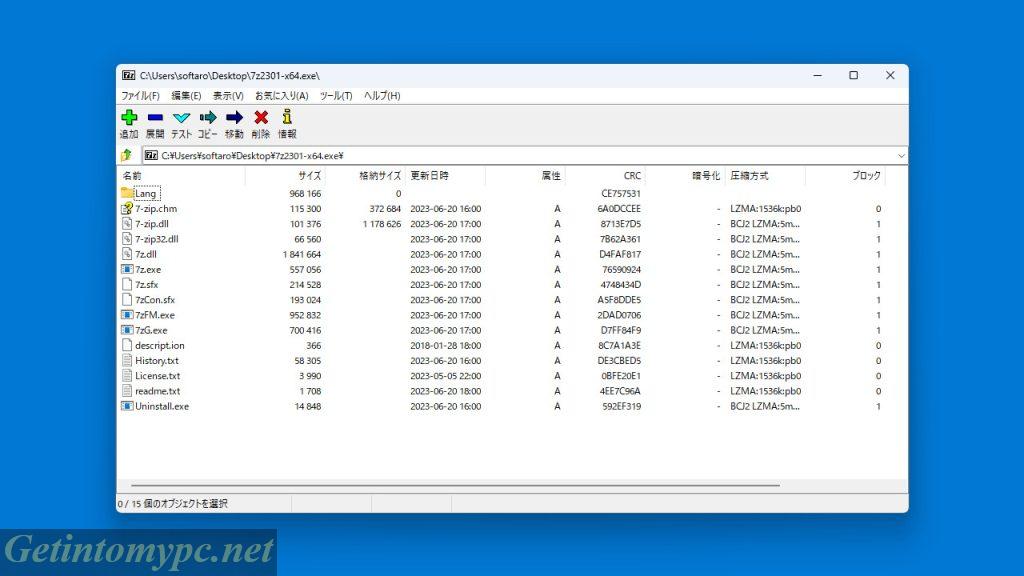
Task: Open the ファイル(F) menu
Action: 140,95
